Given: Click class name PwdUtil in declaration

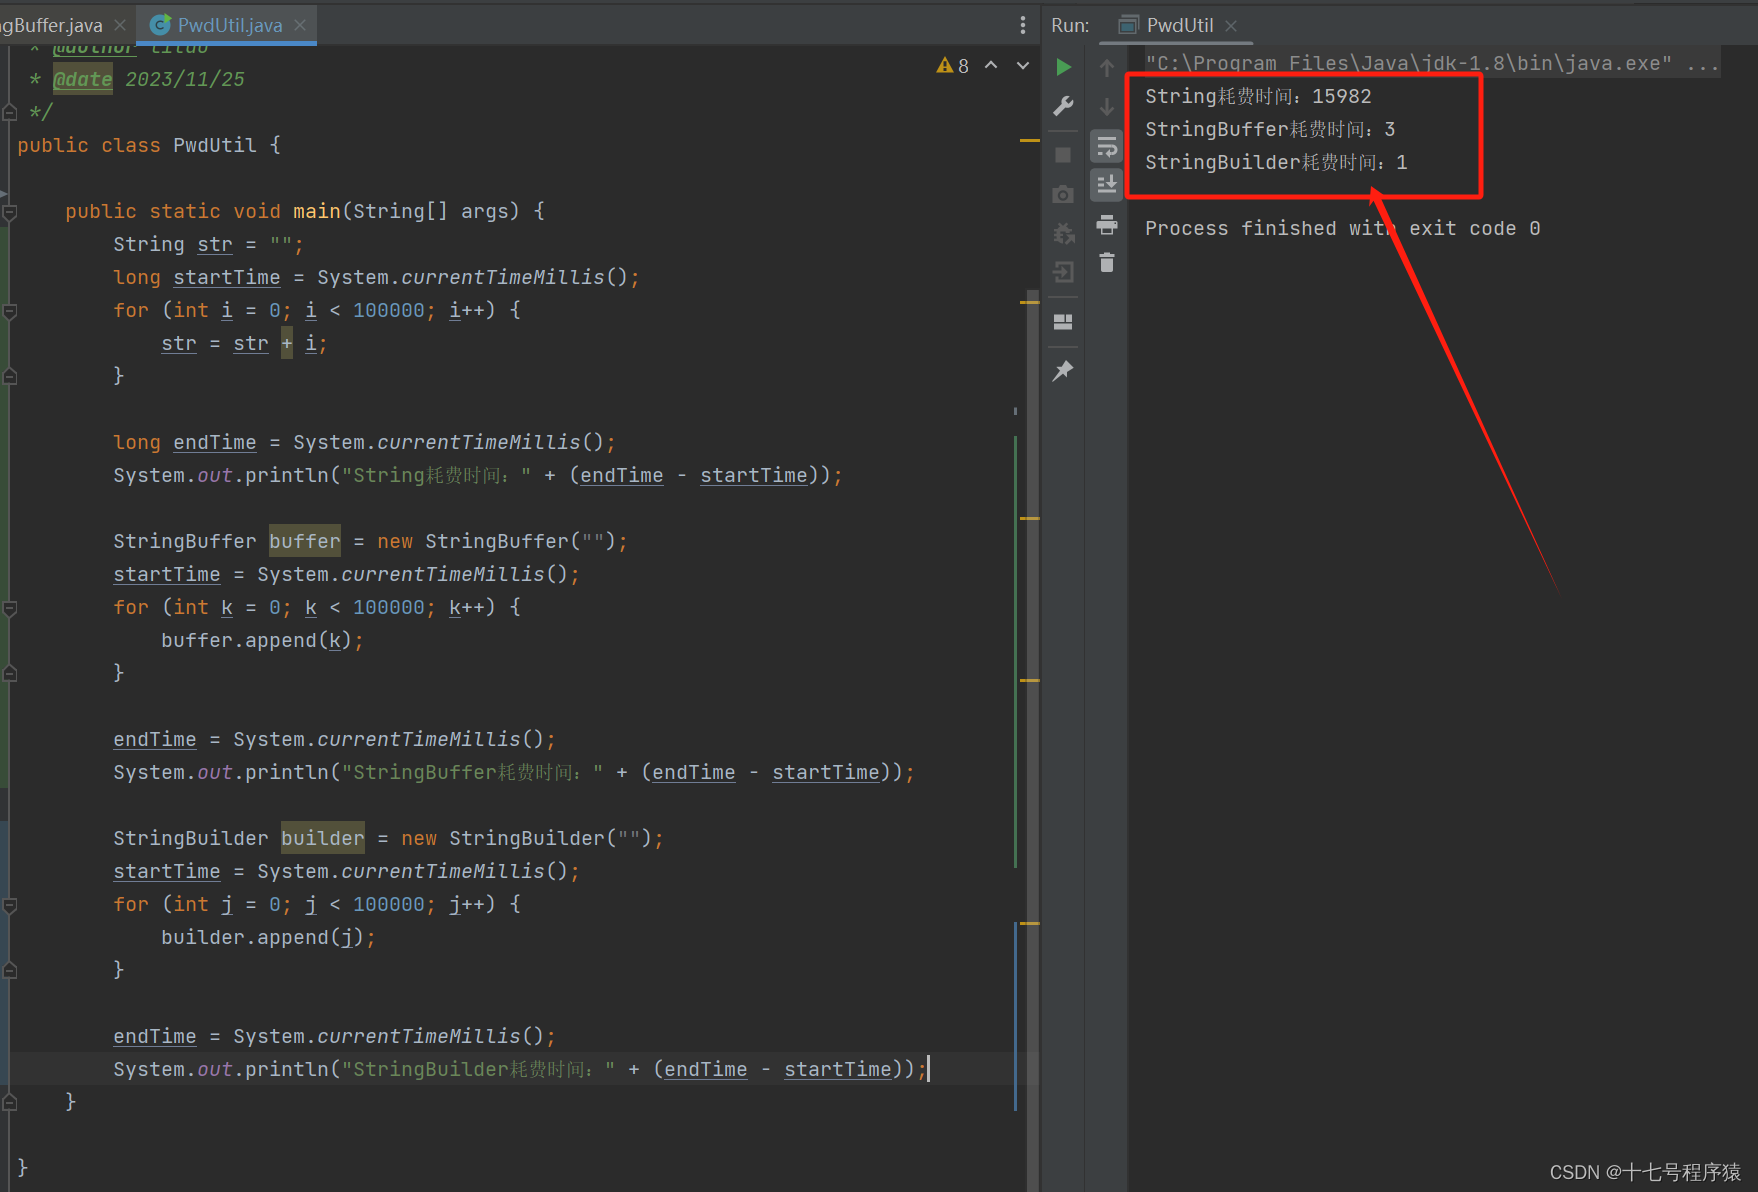Looking at the screenshot, I should [x=215, y=145].
